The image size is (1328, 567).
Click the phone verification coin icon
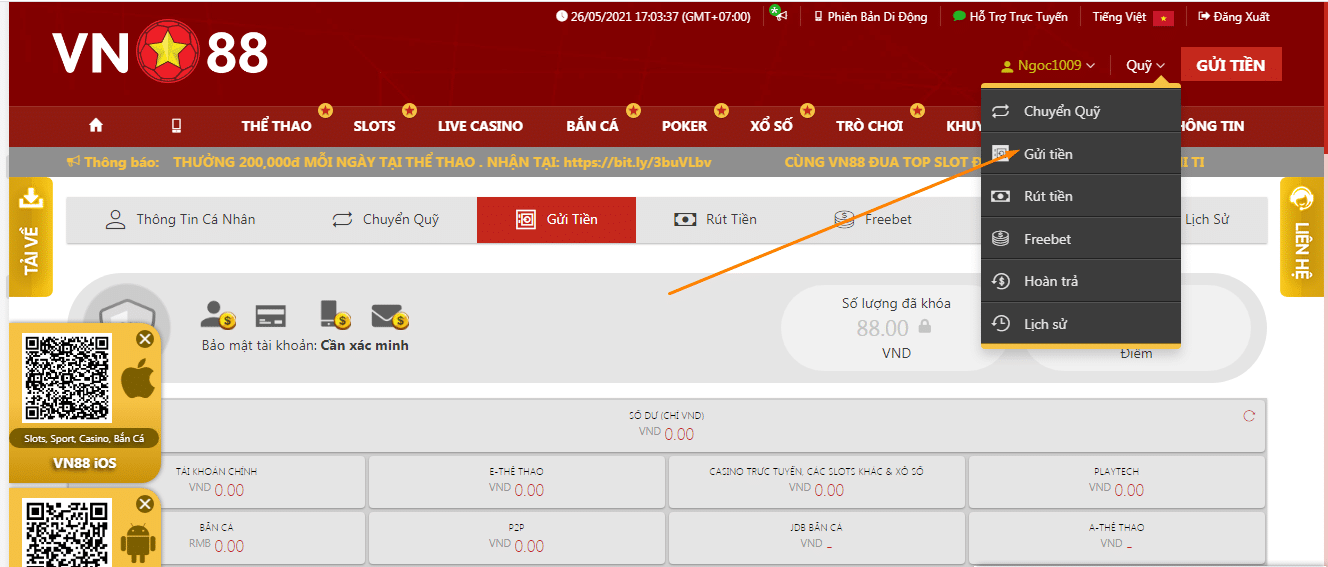334,314
